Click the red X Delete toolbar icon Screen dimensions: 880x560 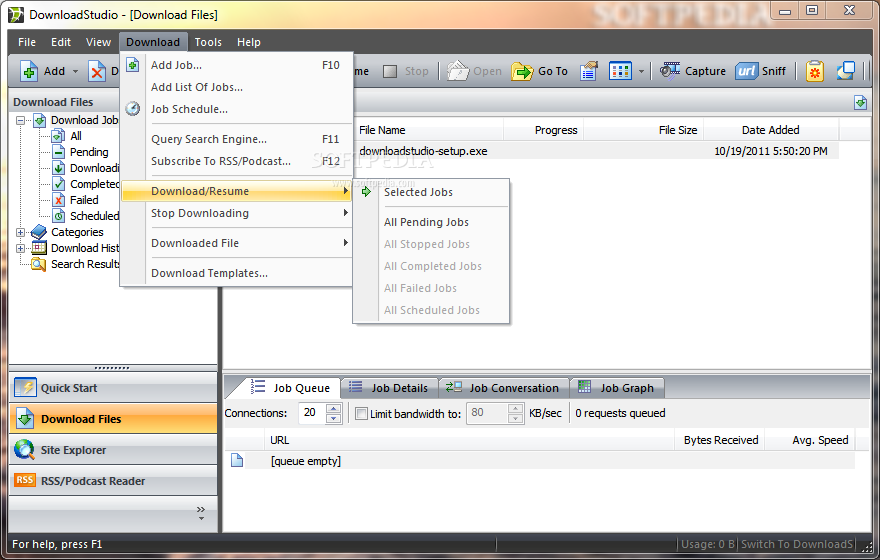tap(97, 71)
